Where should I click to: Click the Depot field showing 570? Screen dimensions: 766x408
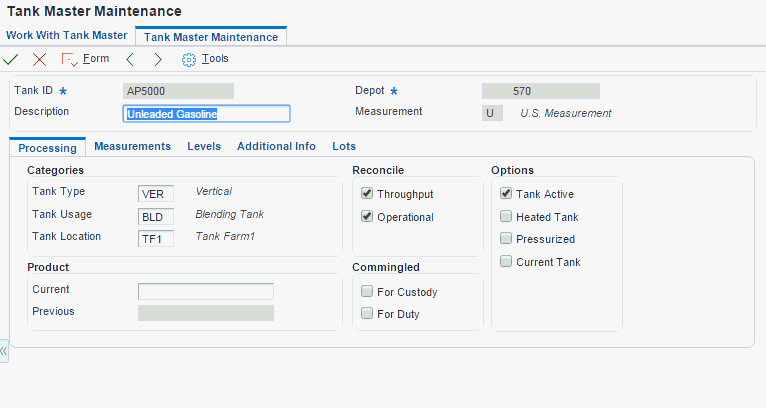tap(541, 91)
